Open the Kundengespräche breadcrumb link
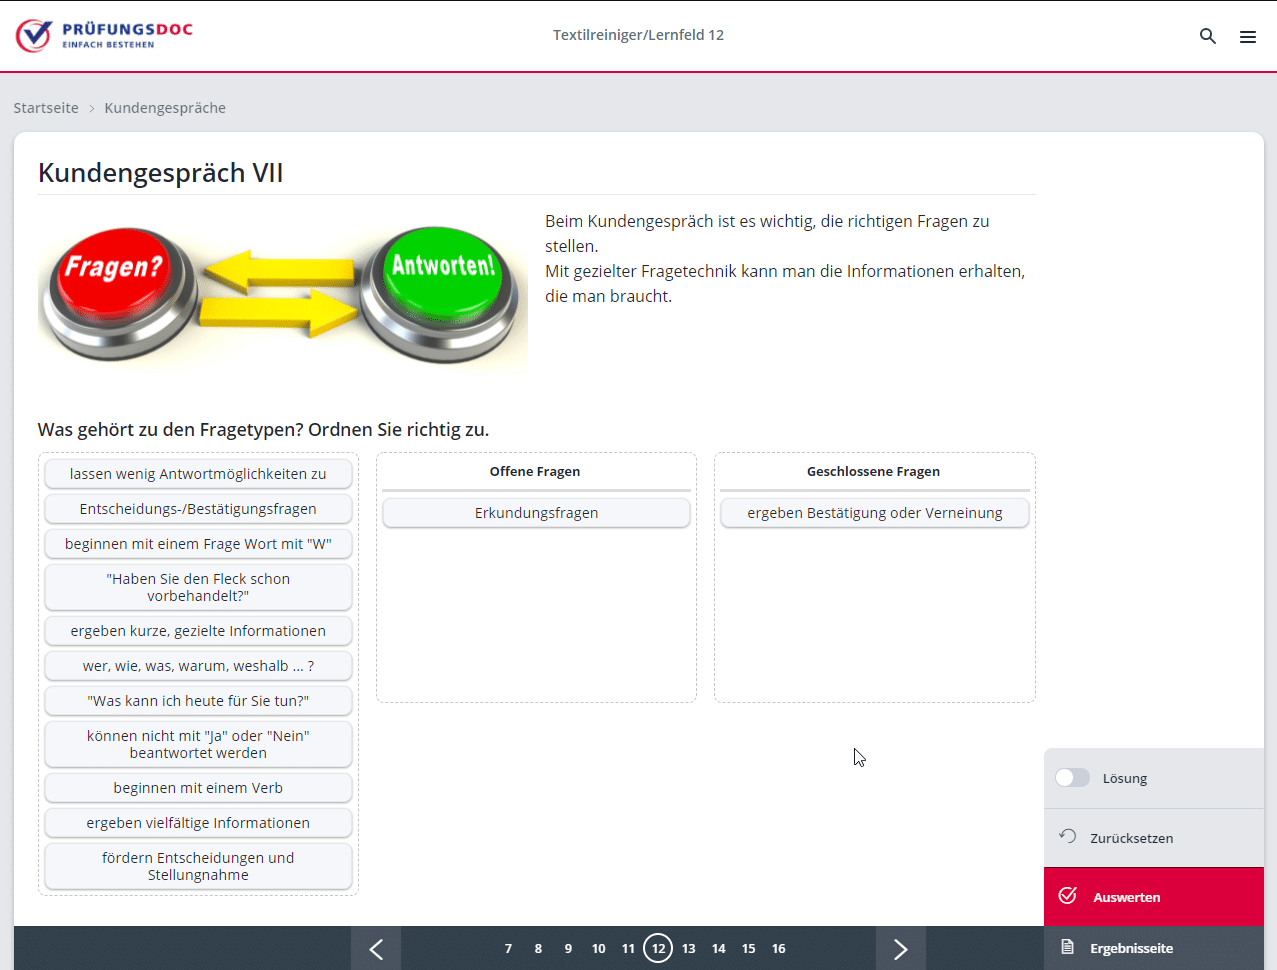The width and height of the screenshot is (1277, 970). click(x=165, y=108)
